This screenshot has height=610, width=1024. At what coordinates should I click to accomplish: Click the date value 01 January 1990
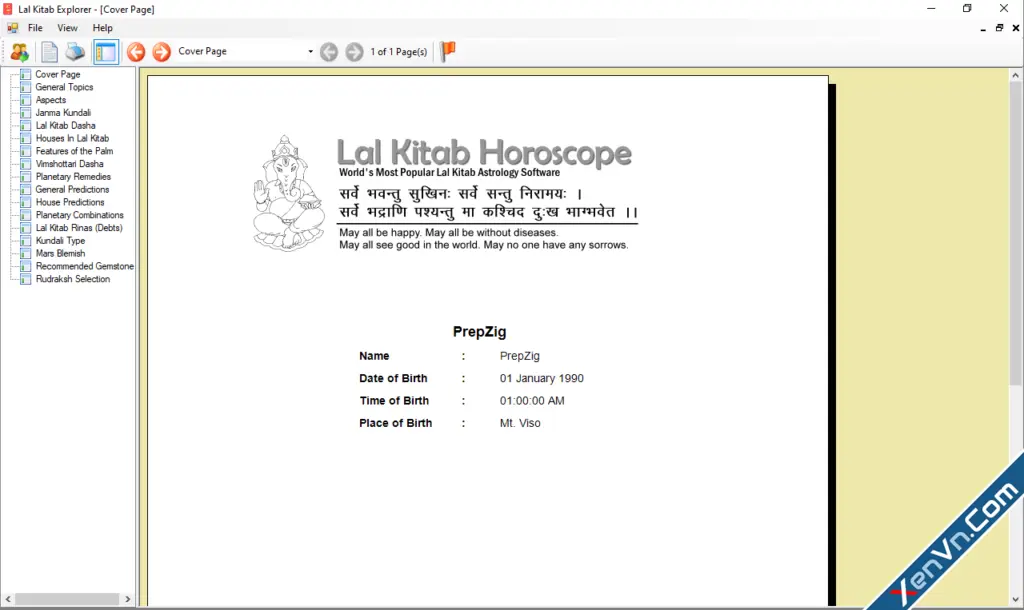(541, 378)
